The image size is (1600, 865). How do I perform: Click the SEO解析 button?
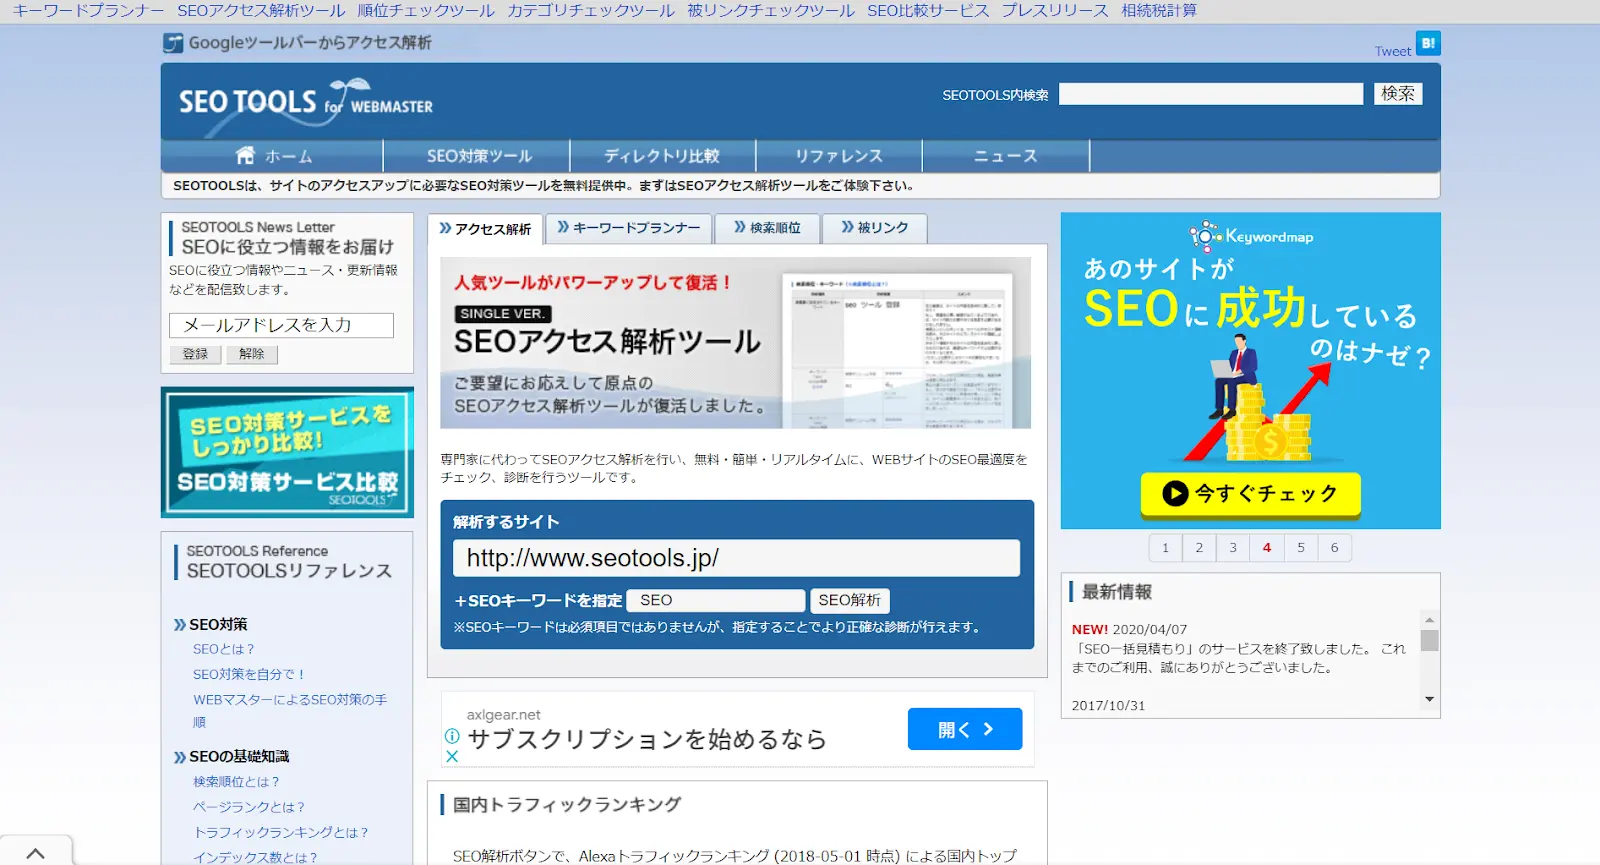[x=849, y=600]
